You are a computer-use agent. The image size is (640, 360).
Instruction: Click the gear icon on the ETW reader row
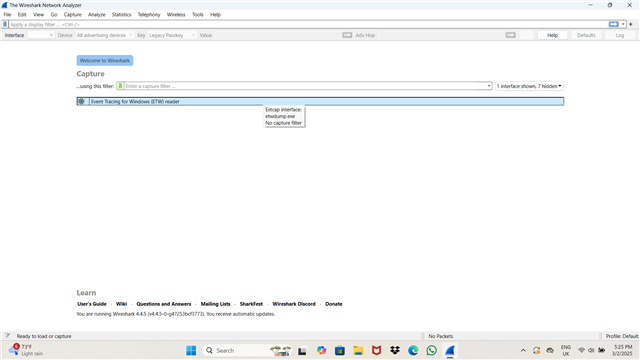tap(82, 101)
